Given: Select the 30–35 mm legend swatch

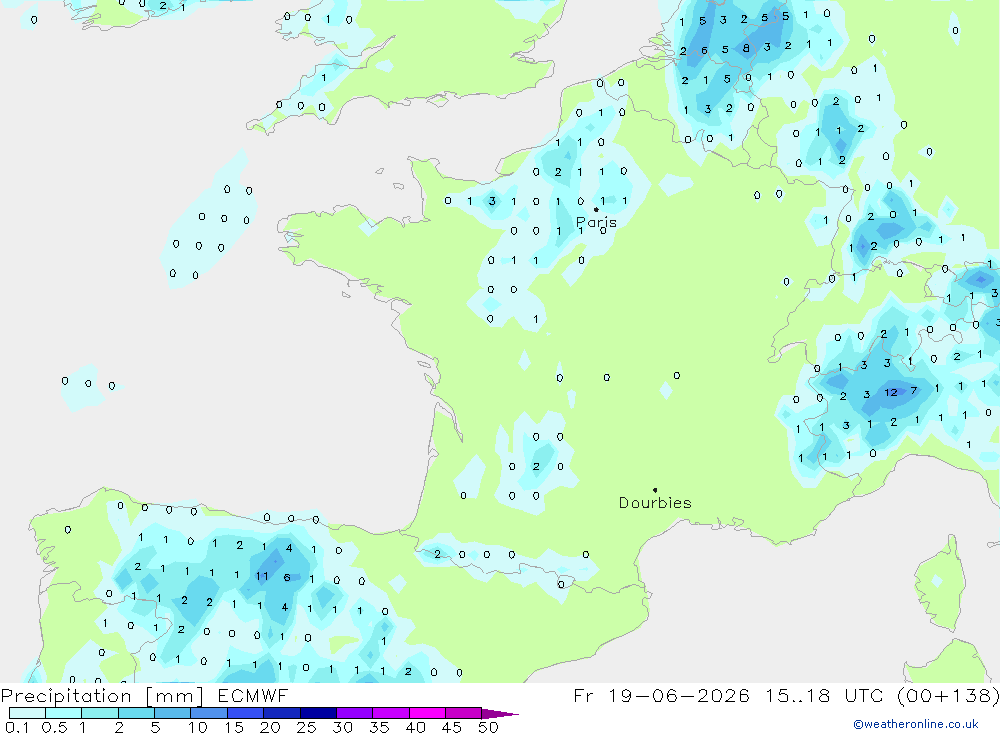Looking at the screenshot, I should (355, 713).
